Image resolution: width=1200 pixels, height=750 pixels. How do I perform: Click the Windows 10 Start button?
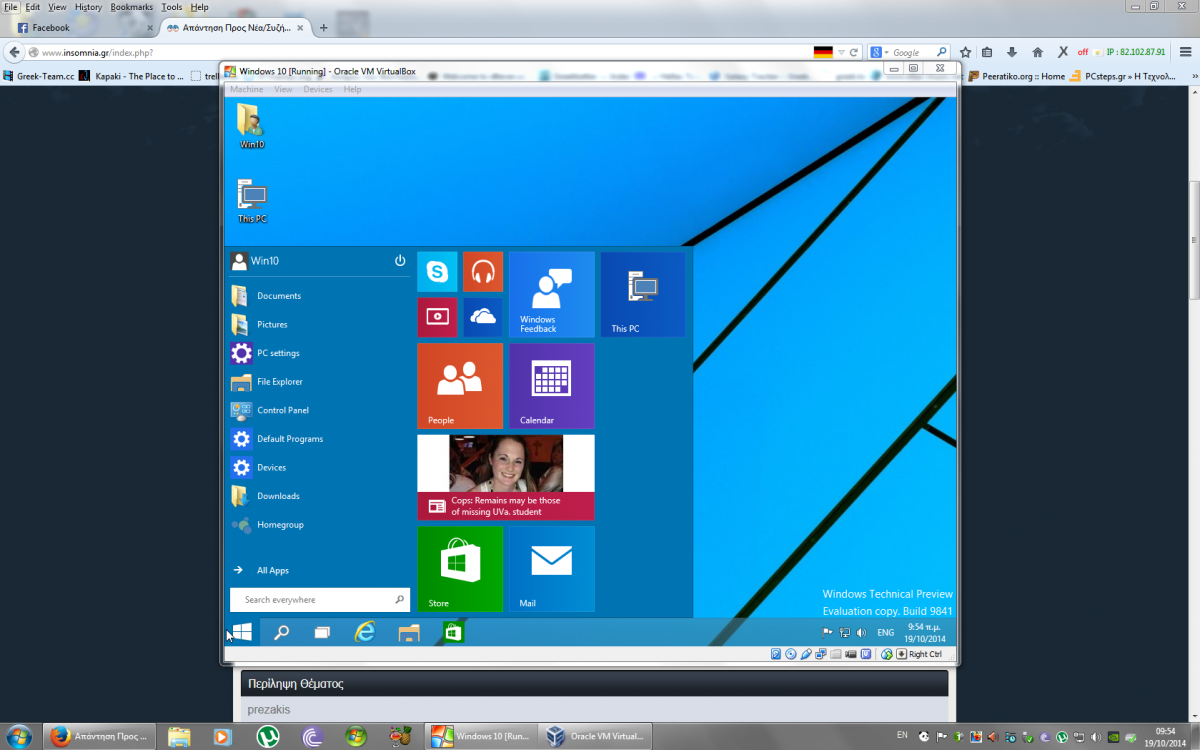coord(242,632)
